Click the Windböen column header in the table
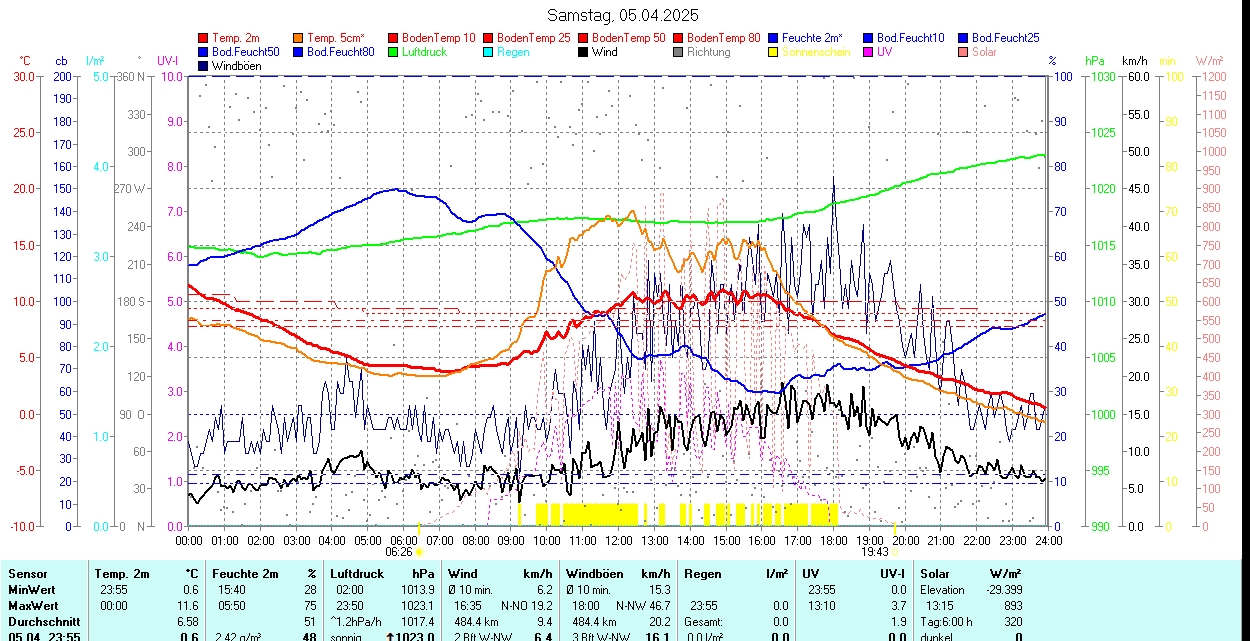 coord(594,574)
